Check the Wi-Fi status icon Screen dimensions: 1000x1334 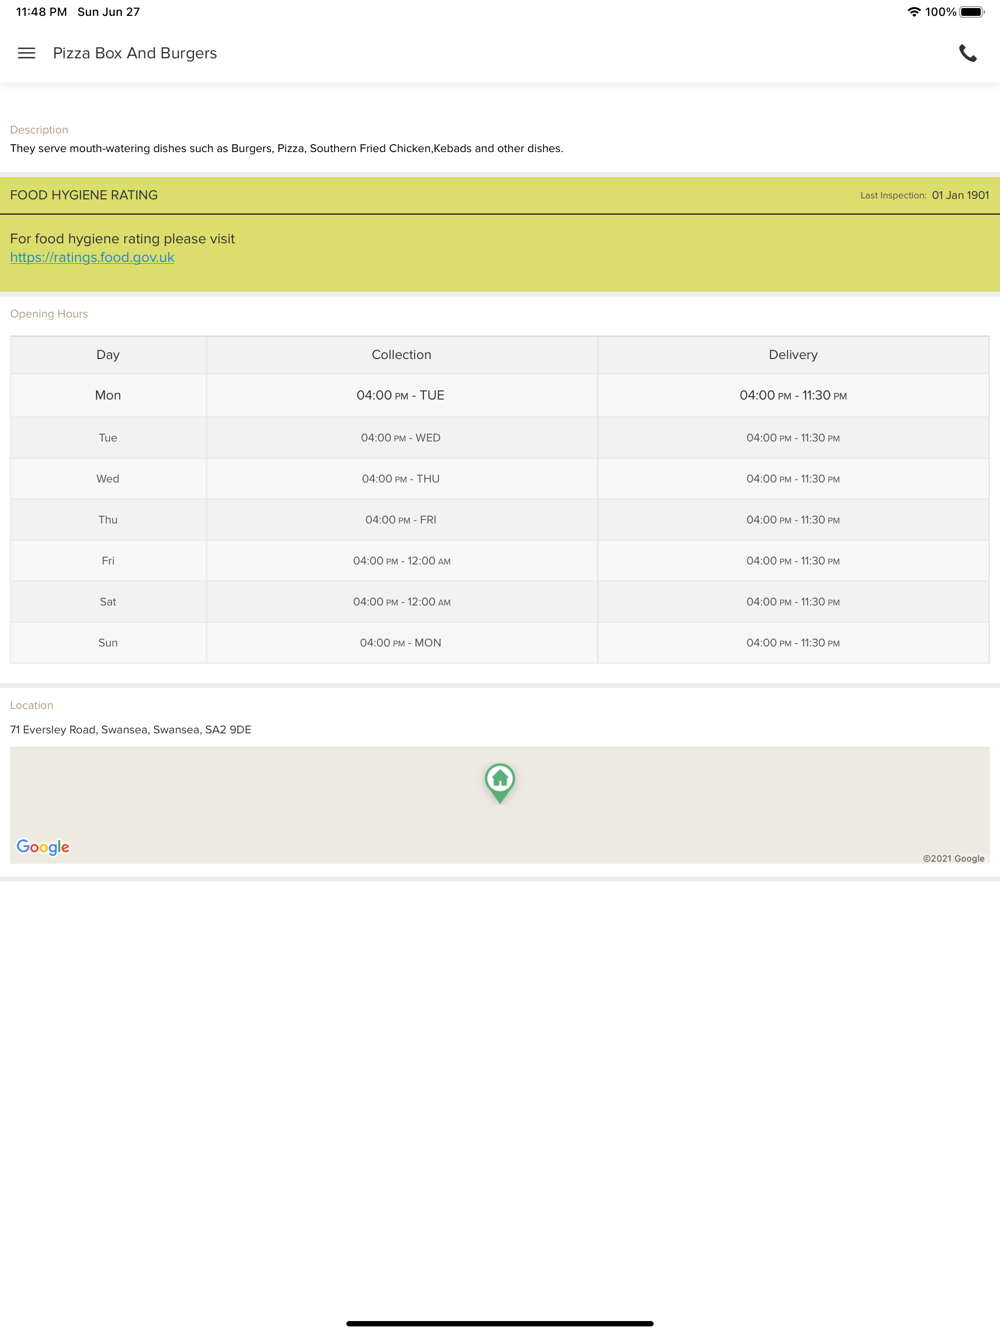914,12
